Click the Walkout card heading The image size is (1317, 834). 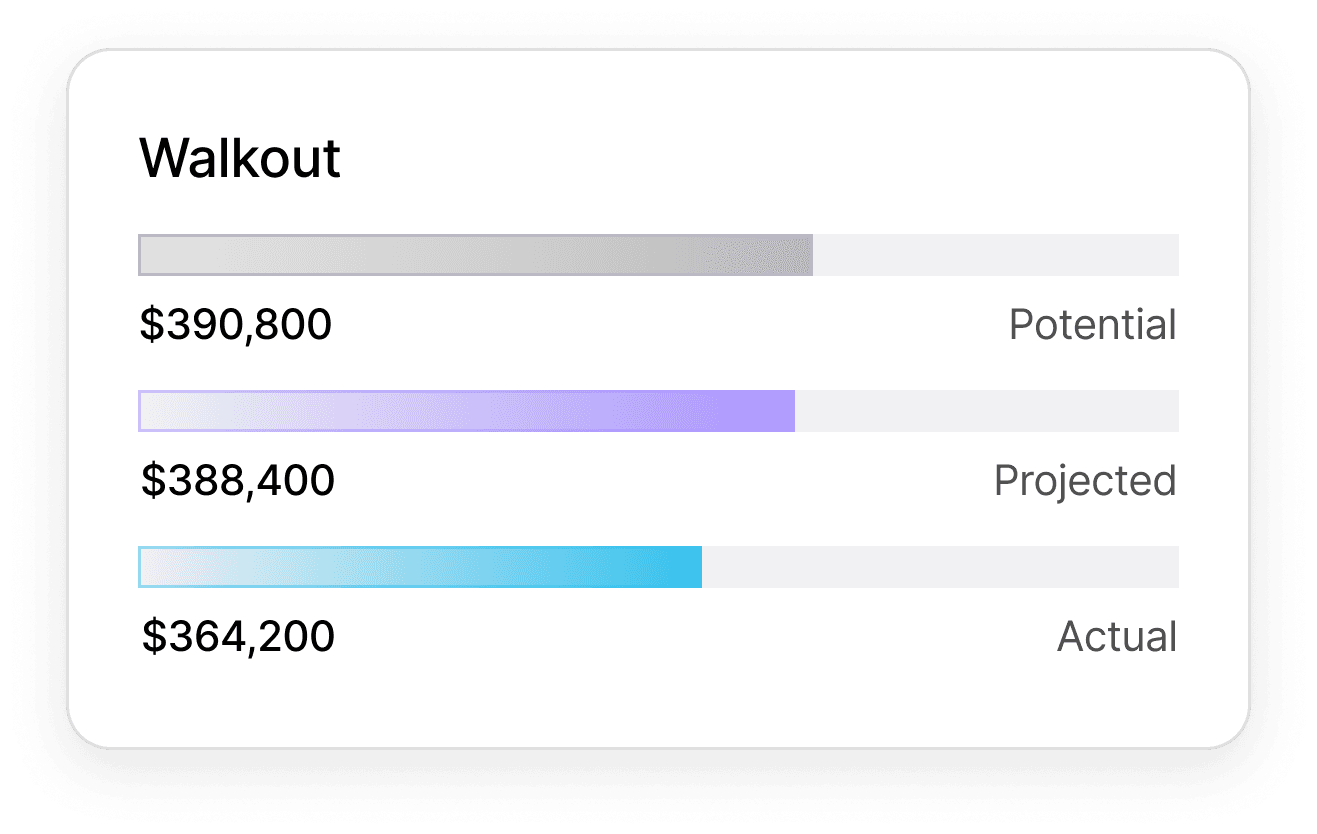click(240, 159)
